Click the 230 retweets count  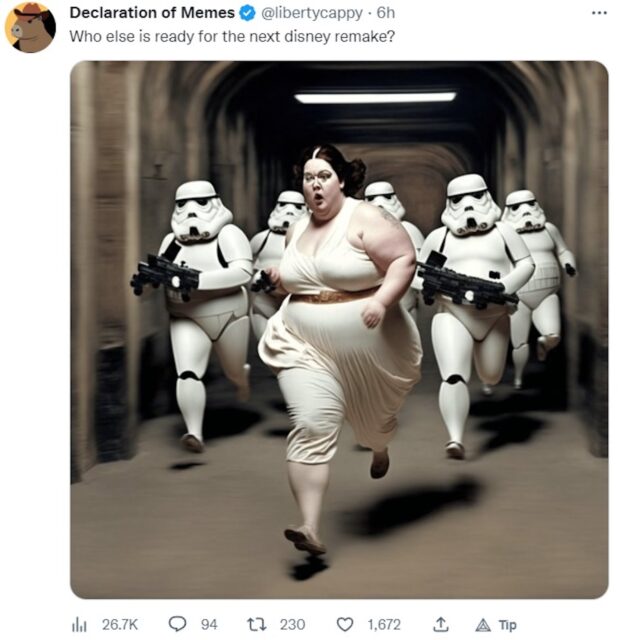click(x=292, y=624)
